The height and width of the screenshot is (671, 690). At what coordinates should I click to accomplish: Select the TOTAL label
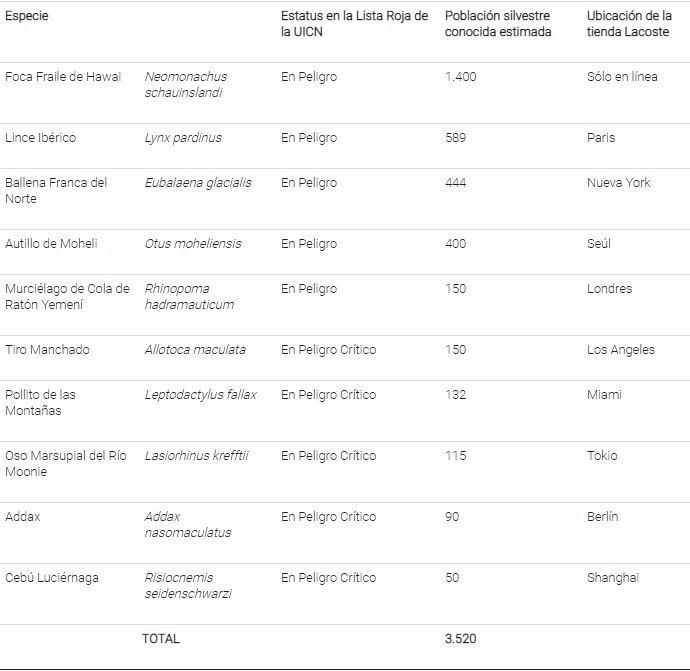(x=161, y=638)
